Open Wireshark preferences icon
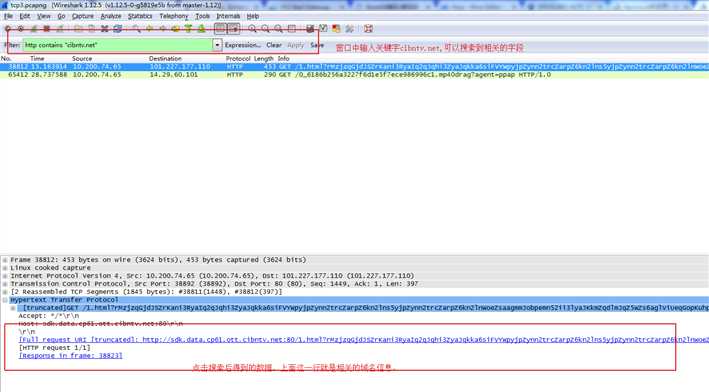Image resolution: width=709 pixels, height=392 pixels. (x=350, y=28)
